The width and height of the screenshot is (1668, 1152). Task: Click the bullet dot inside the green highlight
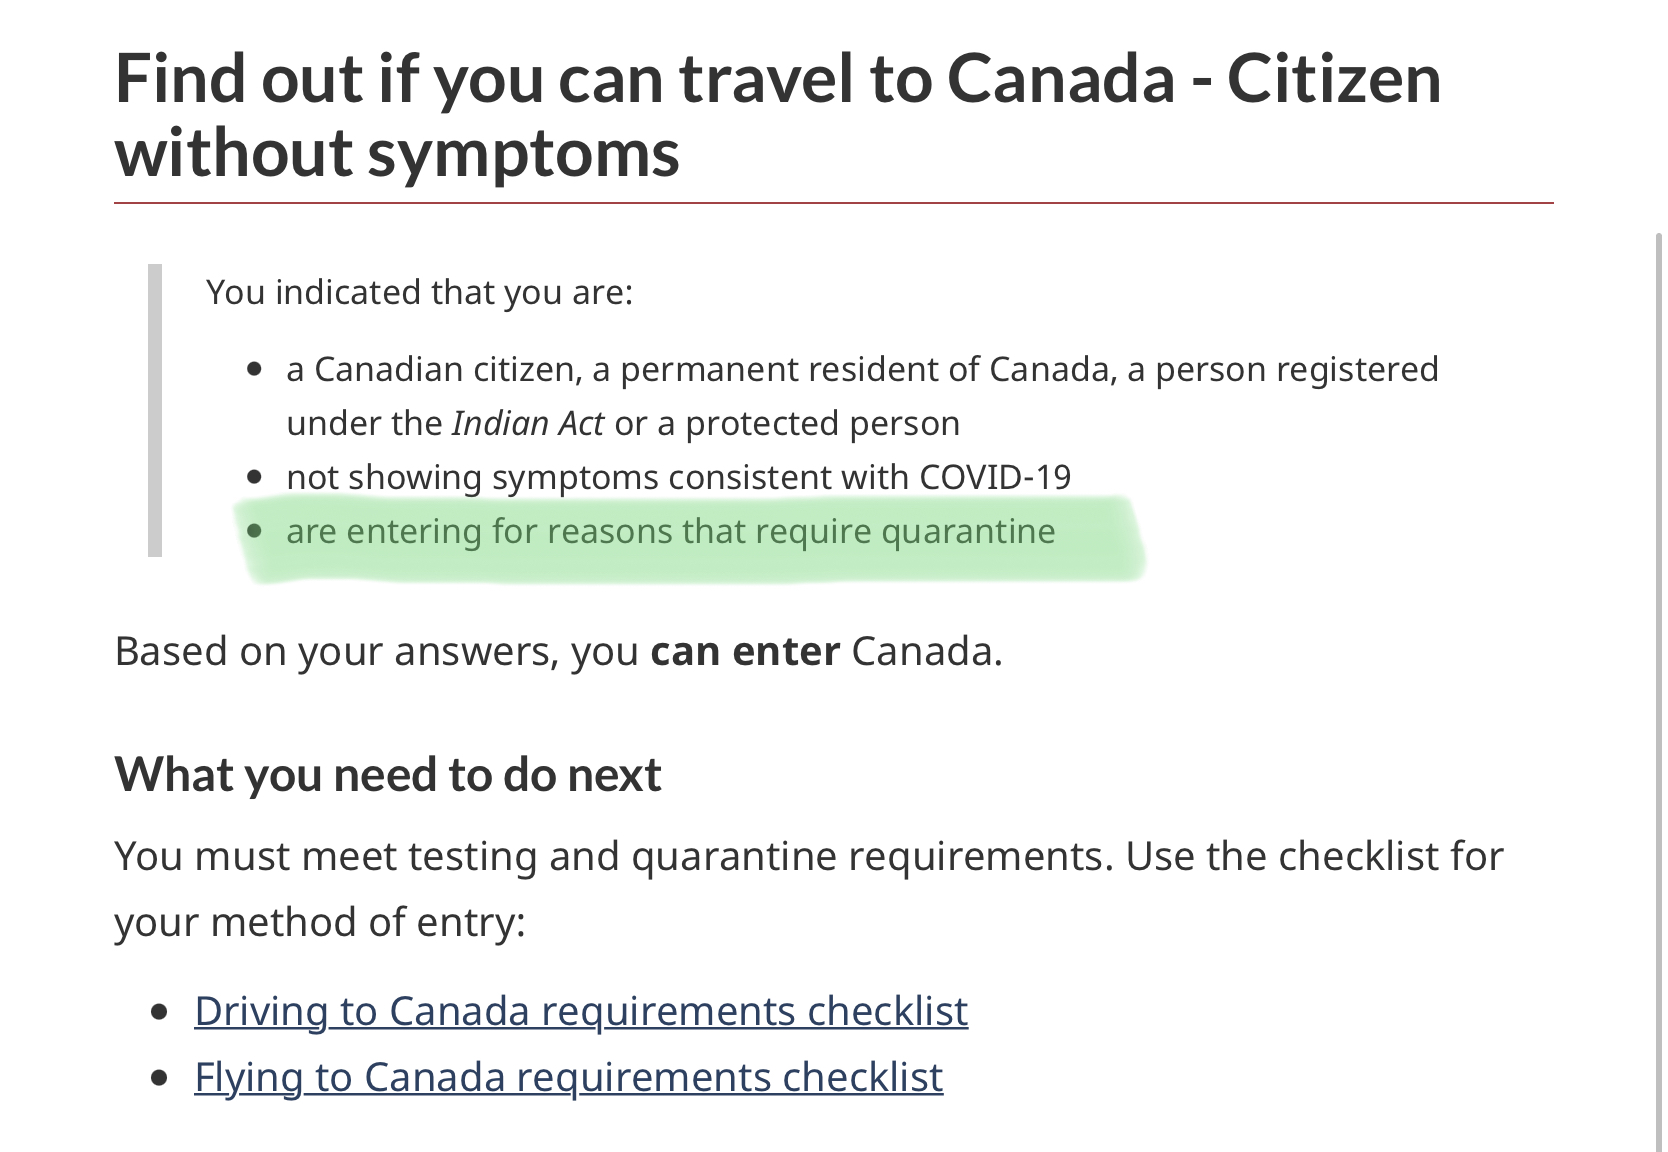[x=255, y=531]
